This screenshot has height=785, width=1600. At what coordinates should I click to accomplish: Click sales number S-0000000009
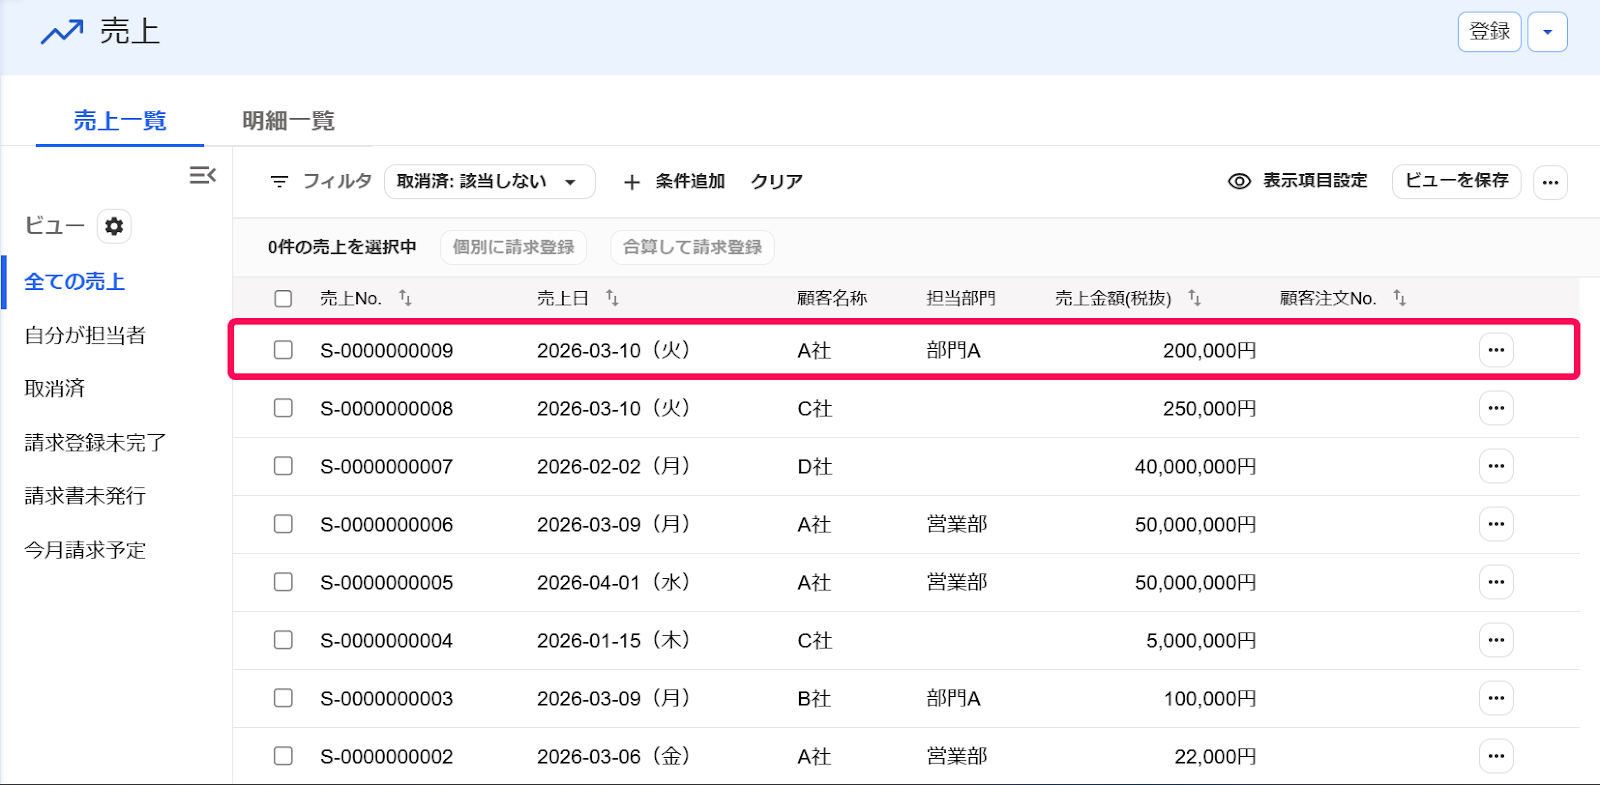tap(386, 350)
